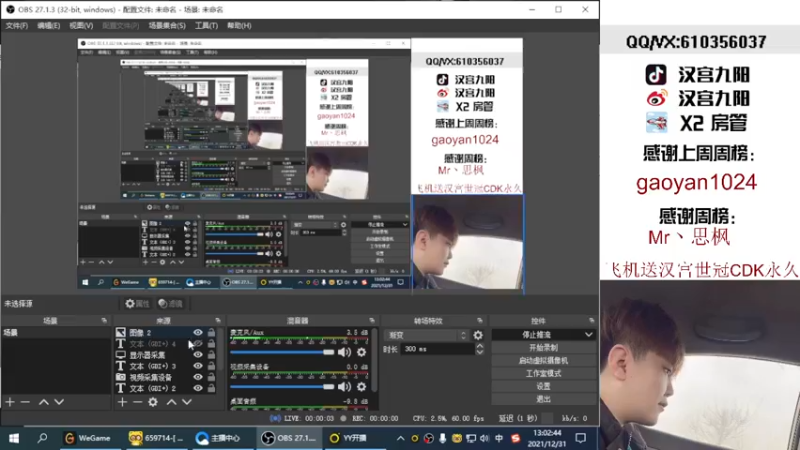Click 退出 to exit OBS

pyautogui.click(x=543, y=399)
